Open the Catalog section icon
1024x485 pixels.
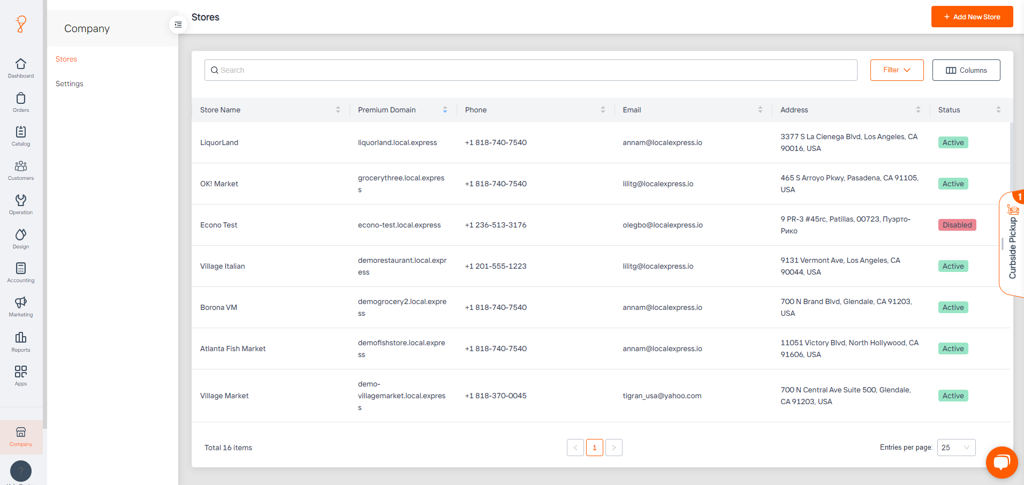pos(21,132)
